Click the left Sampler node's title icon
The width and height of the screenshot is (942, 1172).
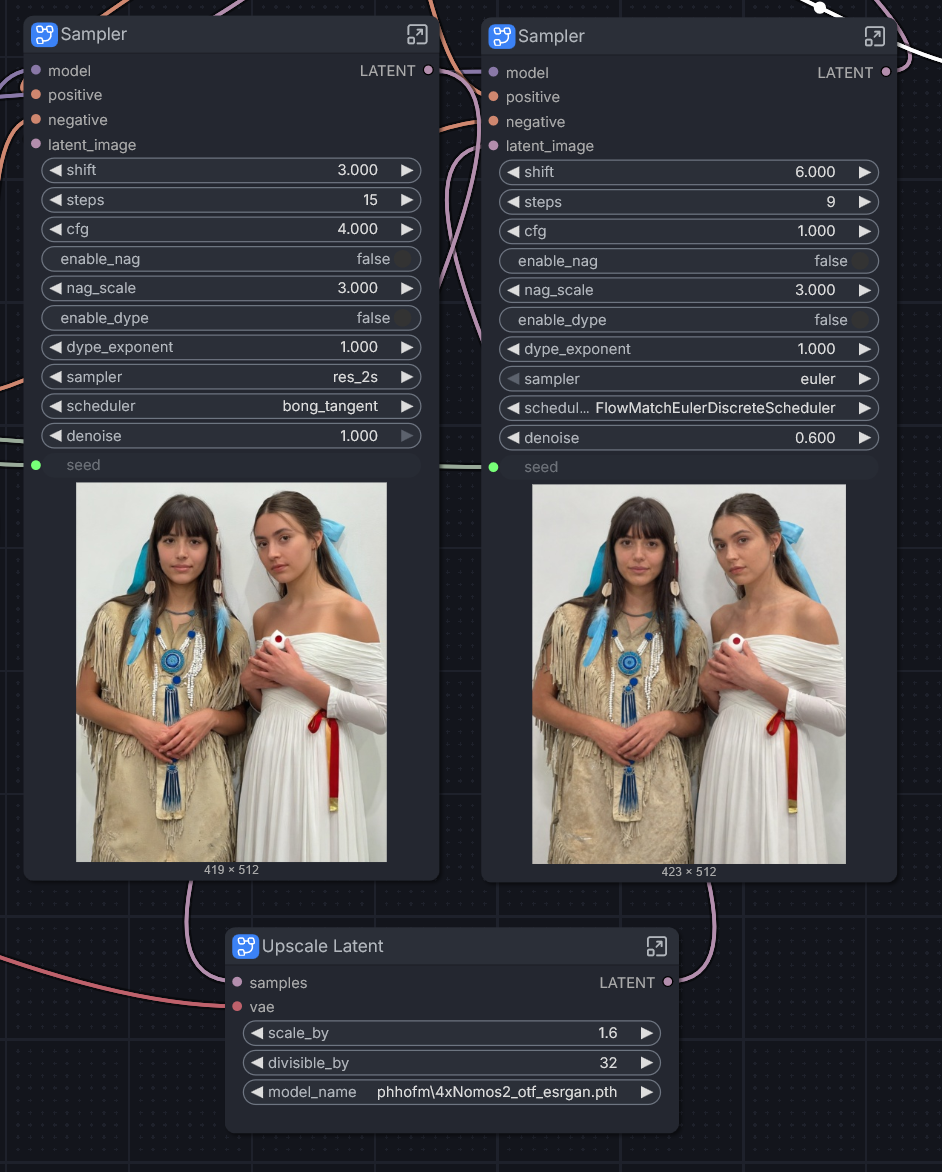[44, 34]
